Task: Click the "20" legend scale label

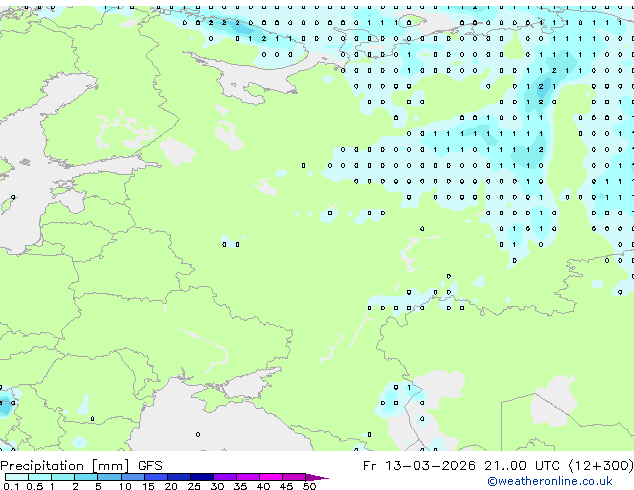Action: pyautogui.click(x=171, y=486)
